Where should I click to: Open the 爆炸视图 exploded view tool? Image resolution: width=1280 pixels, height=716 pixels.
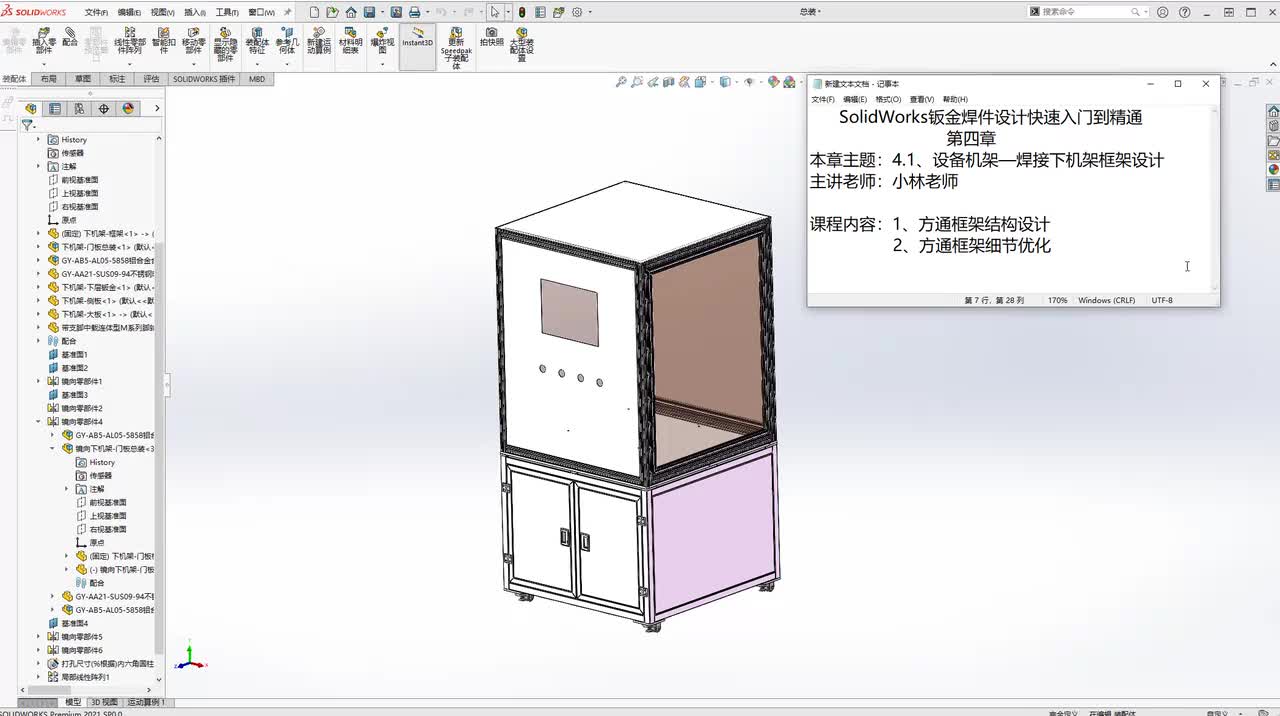pyautogui.click(x=382, y=44)
